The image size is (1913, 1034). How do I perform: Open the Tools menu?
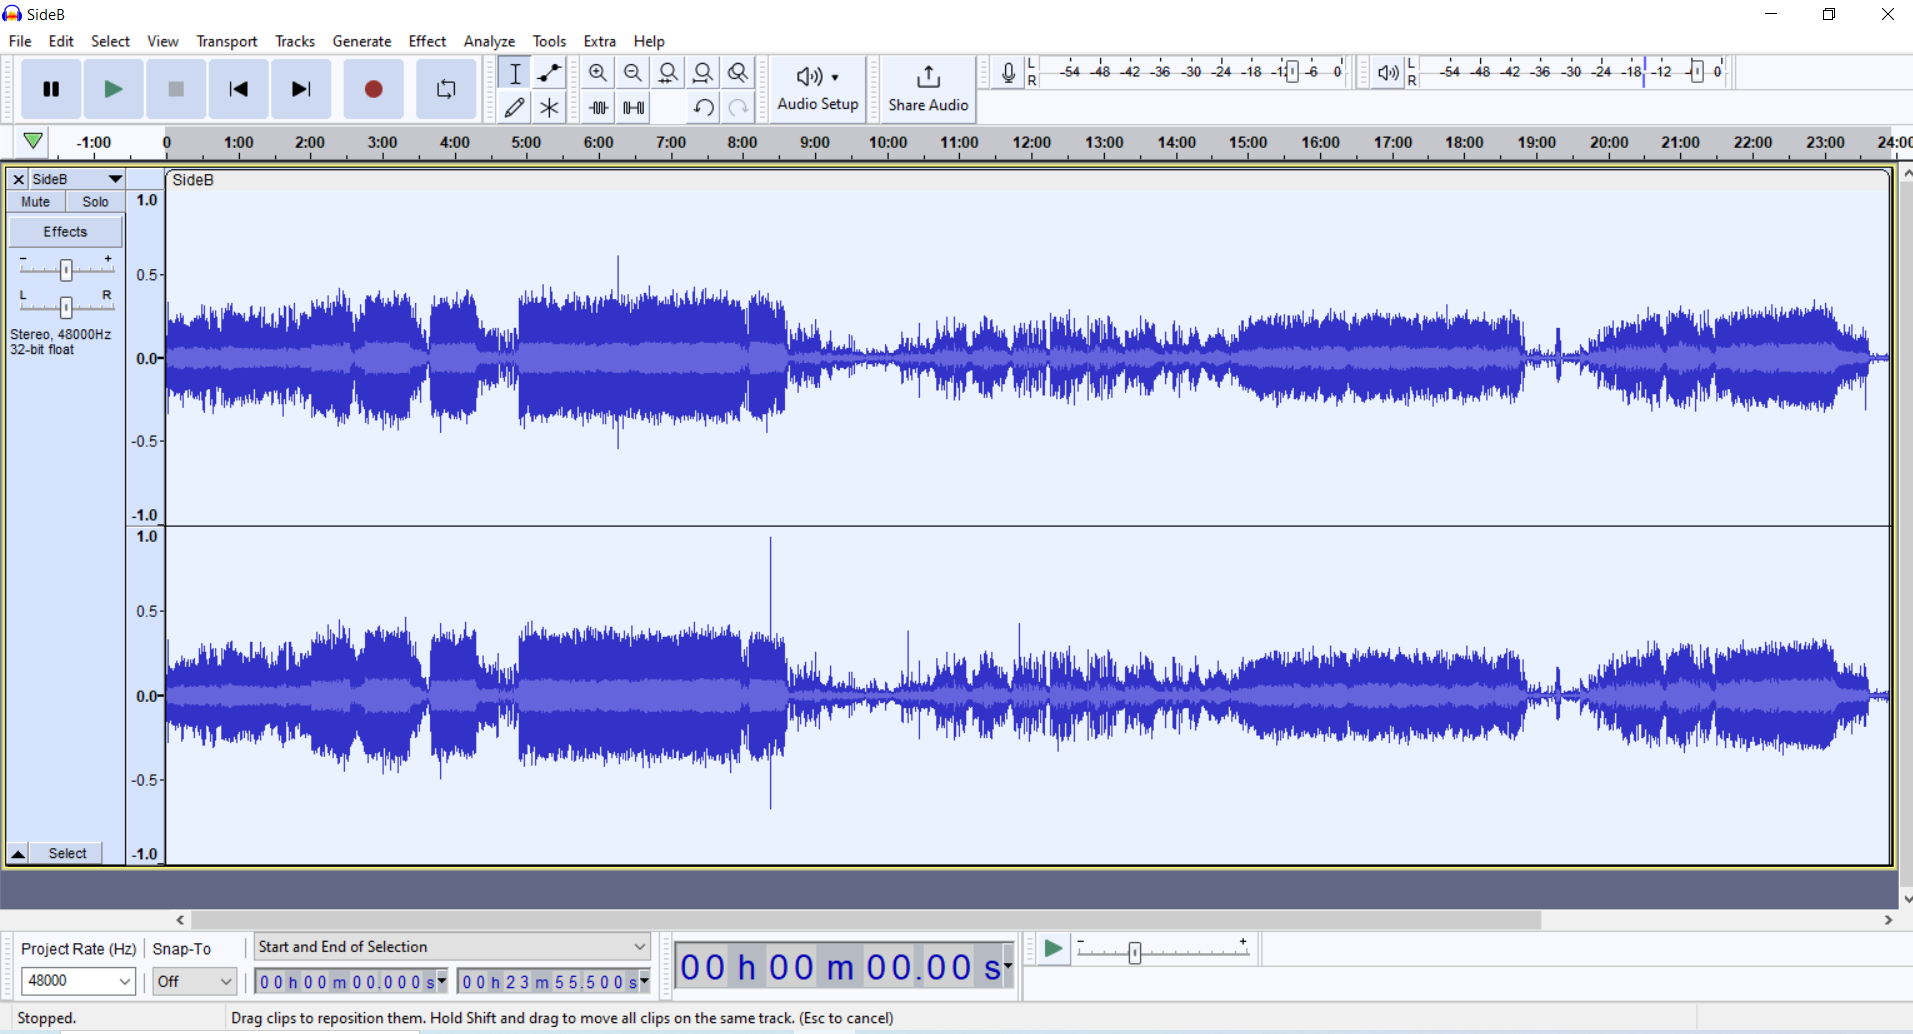[549, 41]
